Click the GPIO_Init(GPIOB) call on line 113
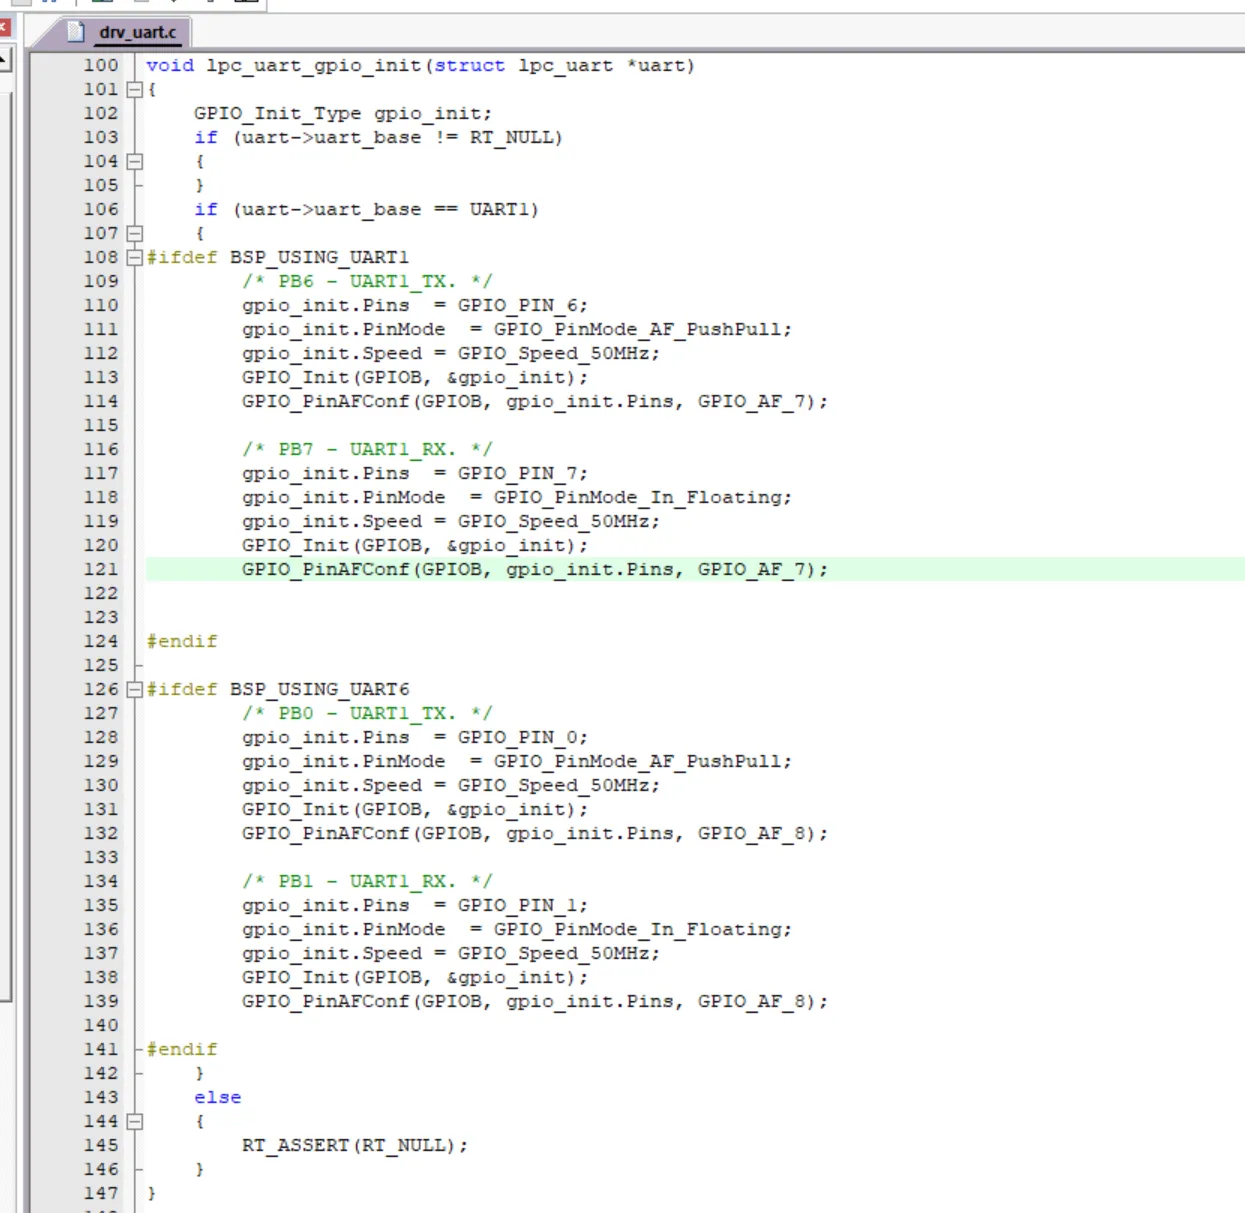The width and height of the screenshot is (1245, 1213). [415, 377]
